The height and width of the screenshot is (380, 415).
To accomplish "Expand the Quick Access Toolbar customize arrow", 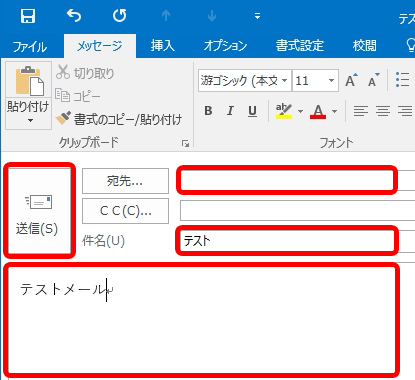I will coord(257,16).
